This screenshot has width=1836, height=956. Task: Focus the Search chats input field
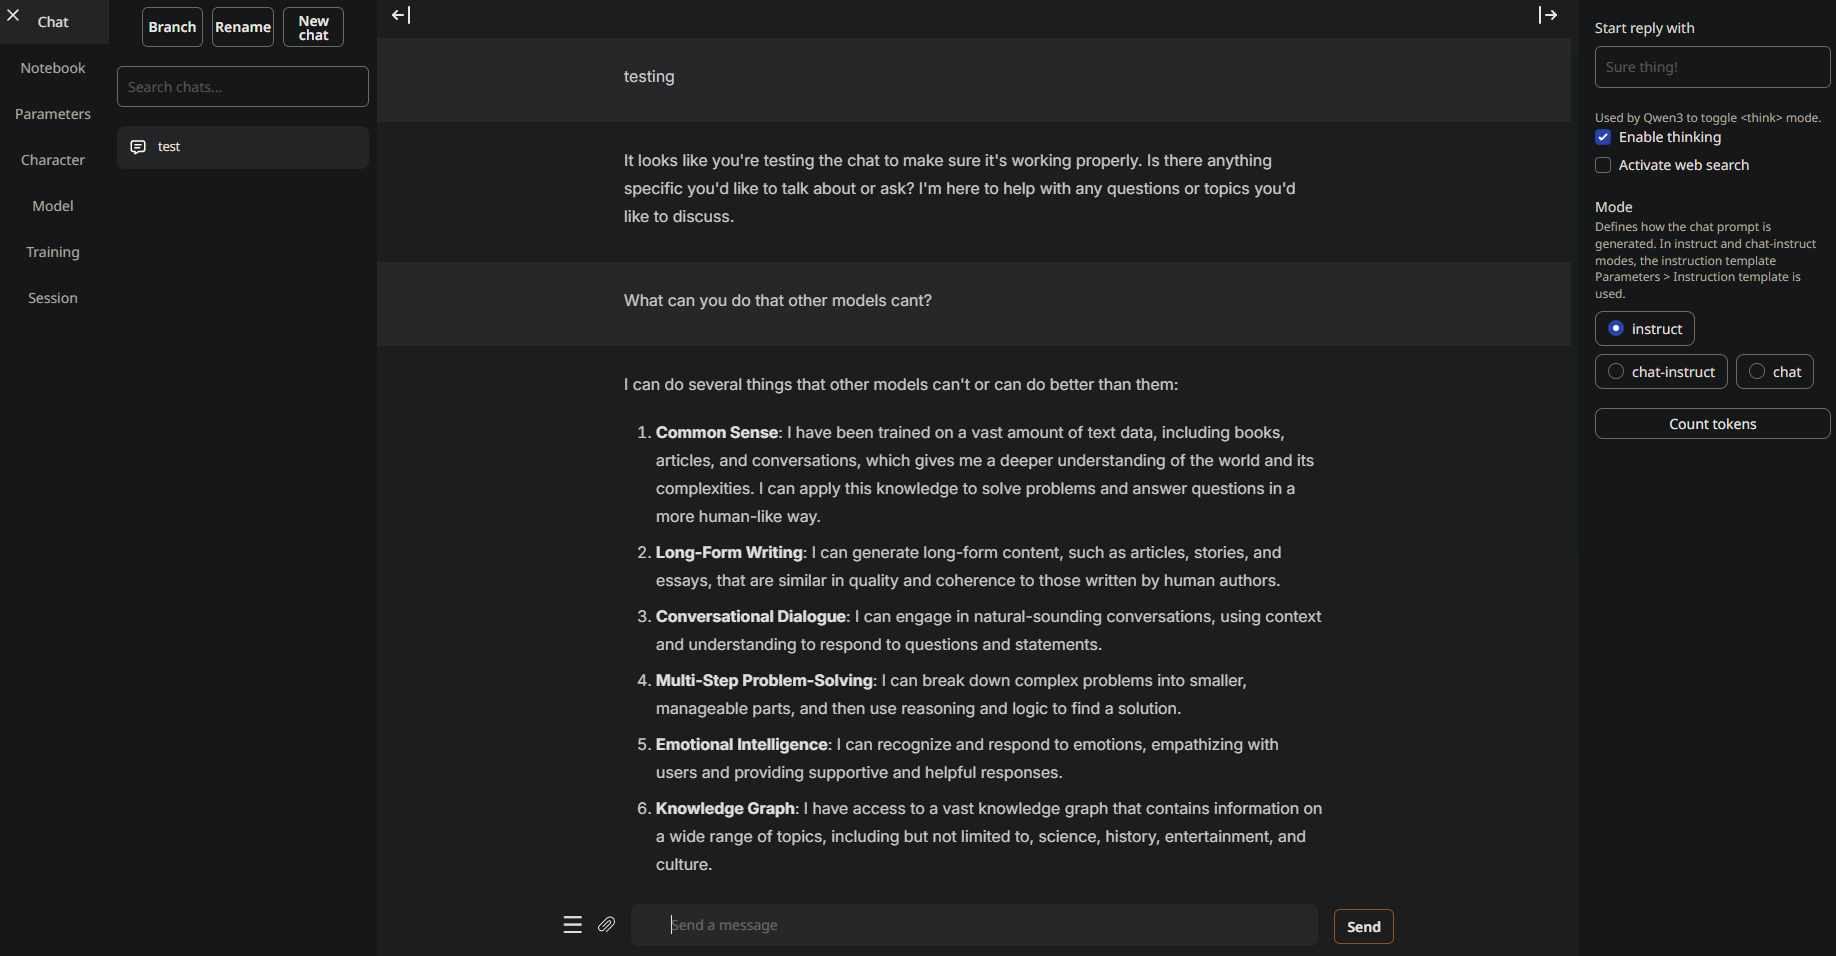tap(243, 87)
